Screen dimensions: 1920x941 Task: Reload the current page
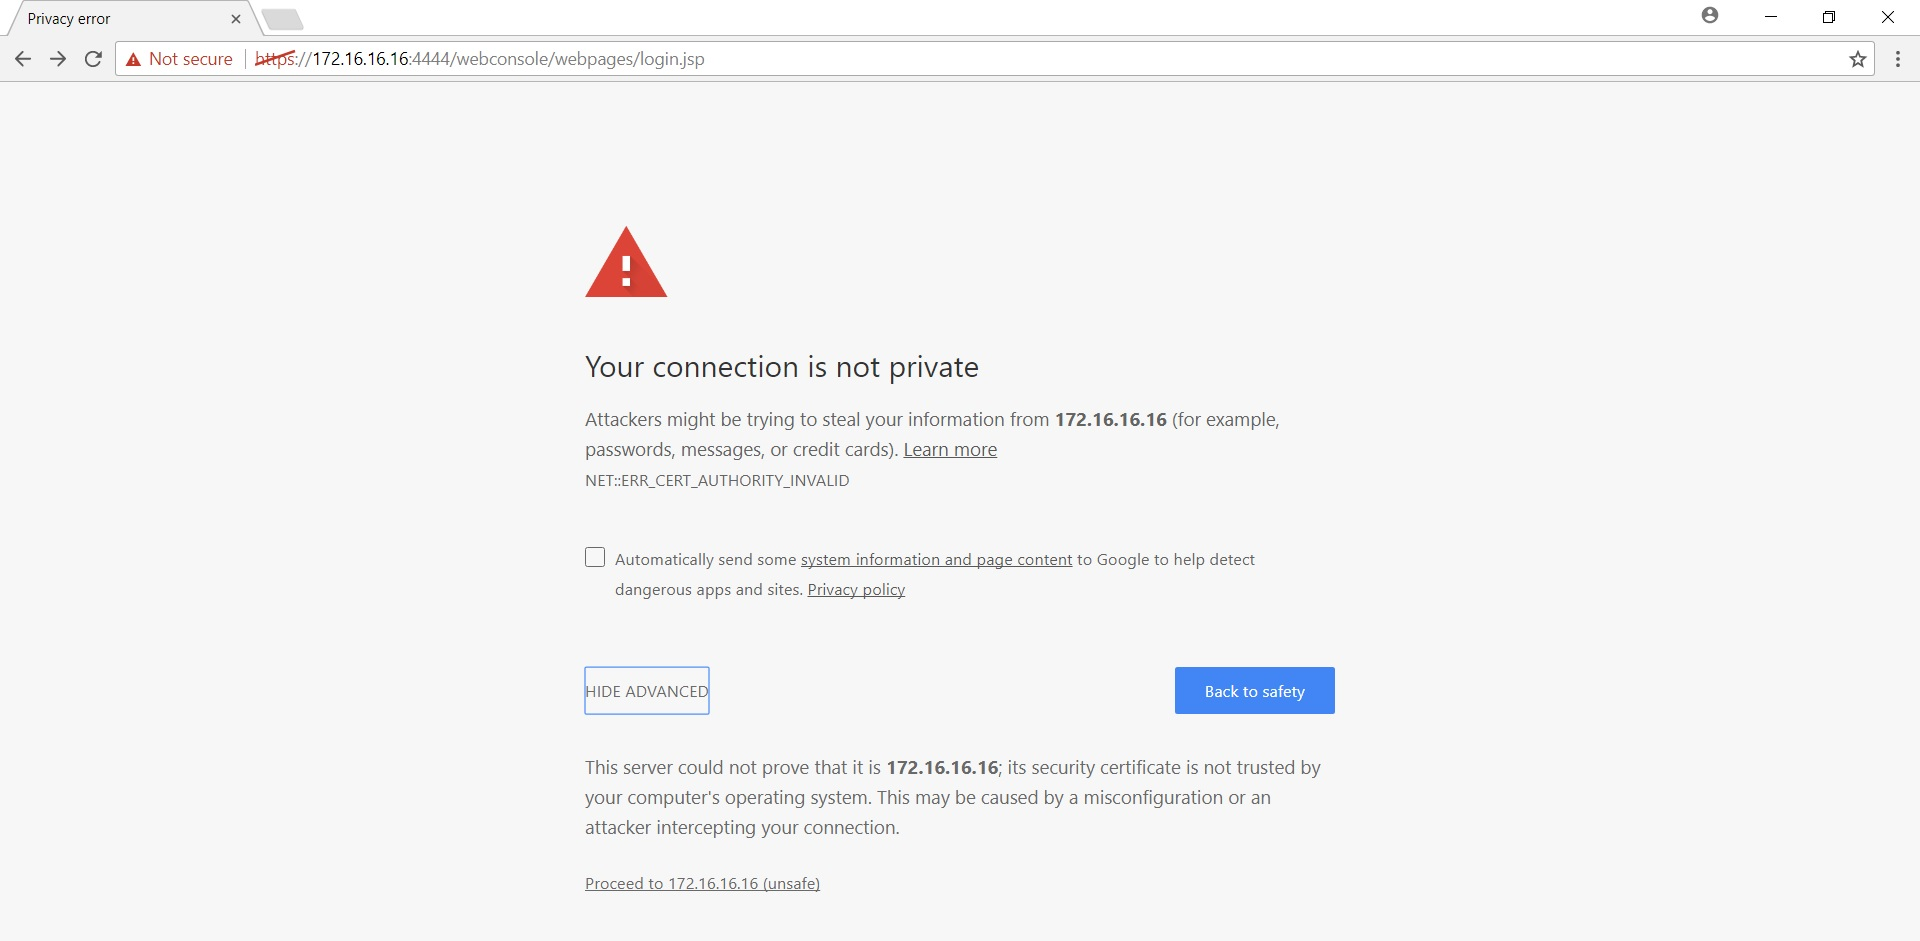click(92, 59)
